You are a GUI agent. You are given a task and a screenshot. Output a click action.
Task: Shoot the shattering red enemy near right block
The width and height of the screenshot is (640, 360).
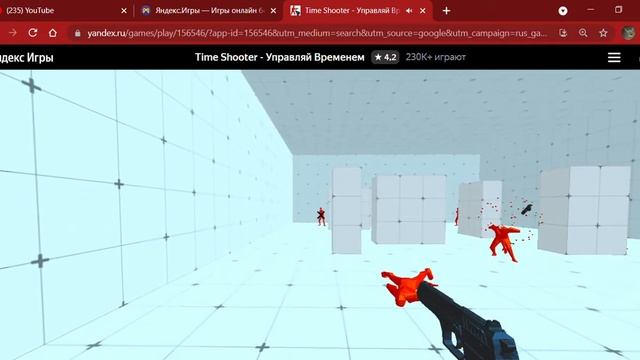point(504,242)
